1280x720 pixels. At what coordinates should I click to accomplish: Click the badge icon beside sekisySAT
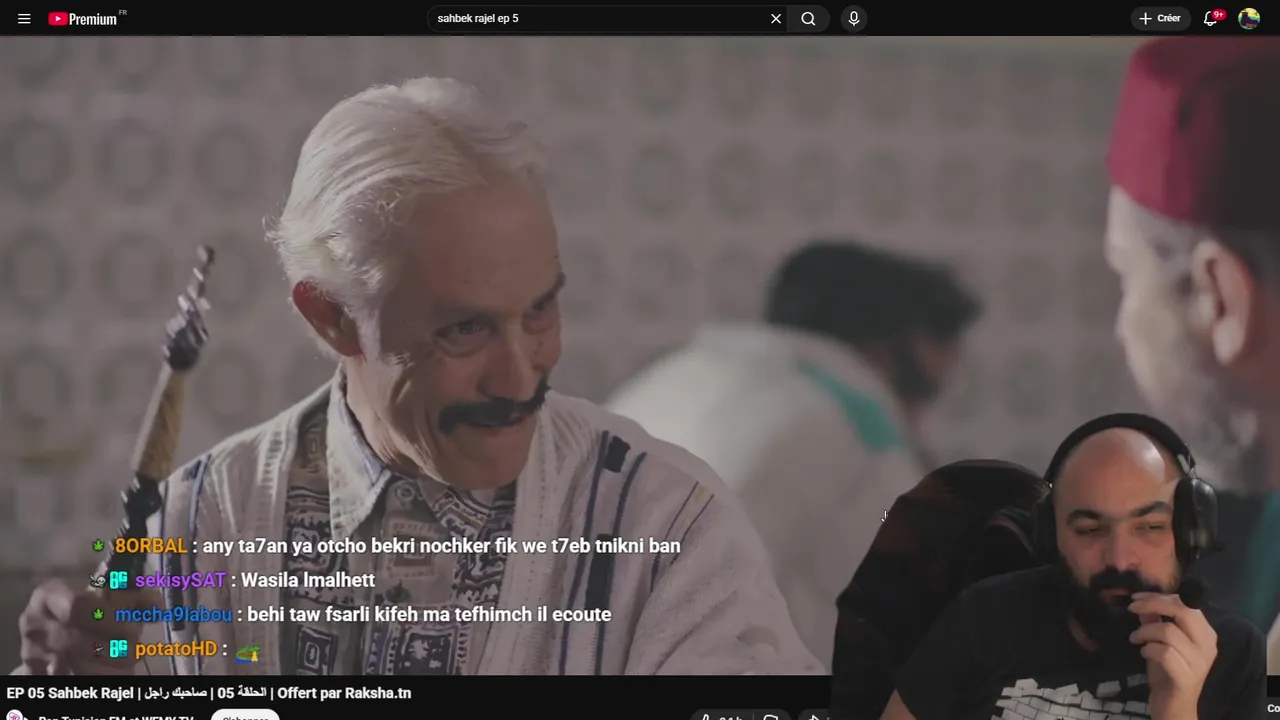click(x=119, y=580)
